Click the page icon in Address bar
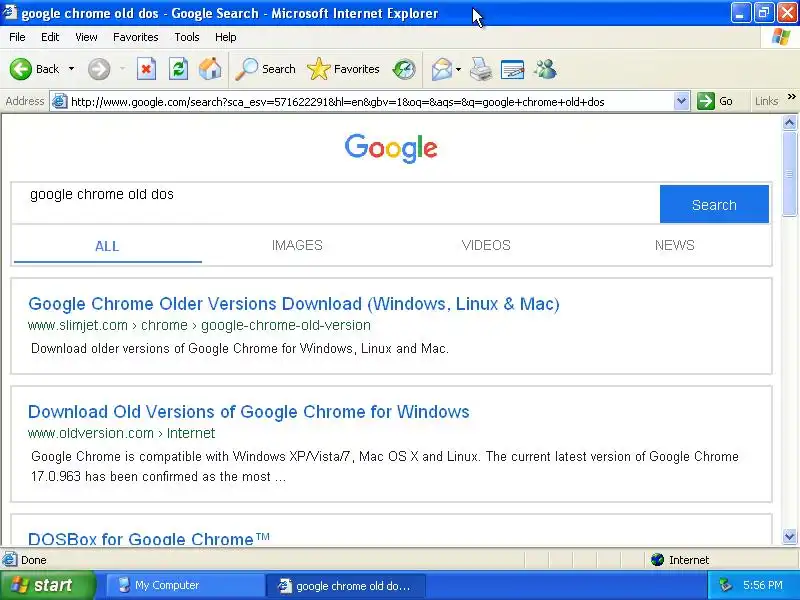The width and height of the screenshot is (800, 600). pyautogui.click(x=60, y=102)
